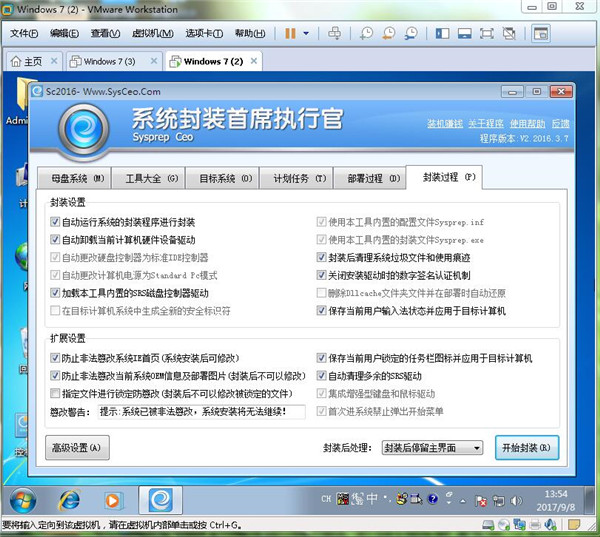This screenshot has height=537, width=600.
Task: Open the 选项卡(T) menu
Action: pyautogui.click(x=204, y=34)
